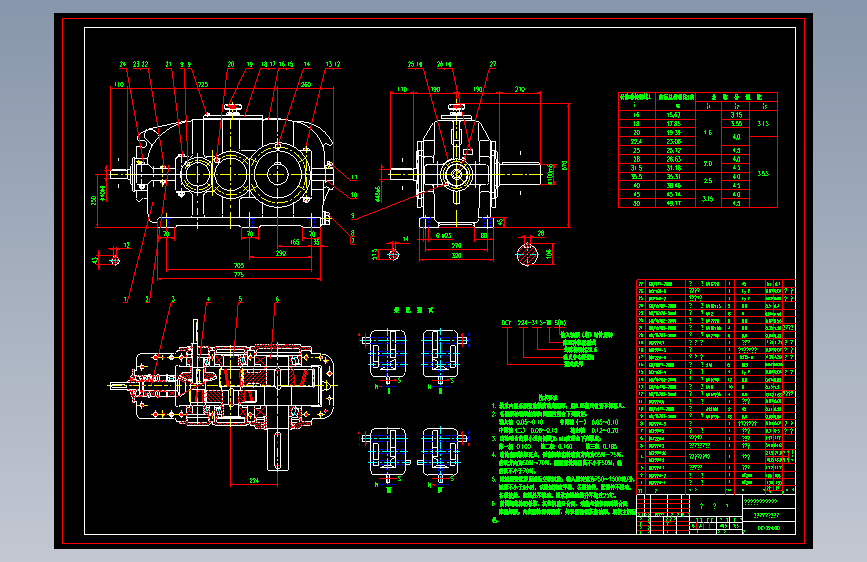Select table cell 49.17
Image resolution: width=867 pixels, height=562 pixels.
[673, 204]
